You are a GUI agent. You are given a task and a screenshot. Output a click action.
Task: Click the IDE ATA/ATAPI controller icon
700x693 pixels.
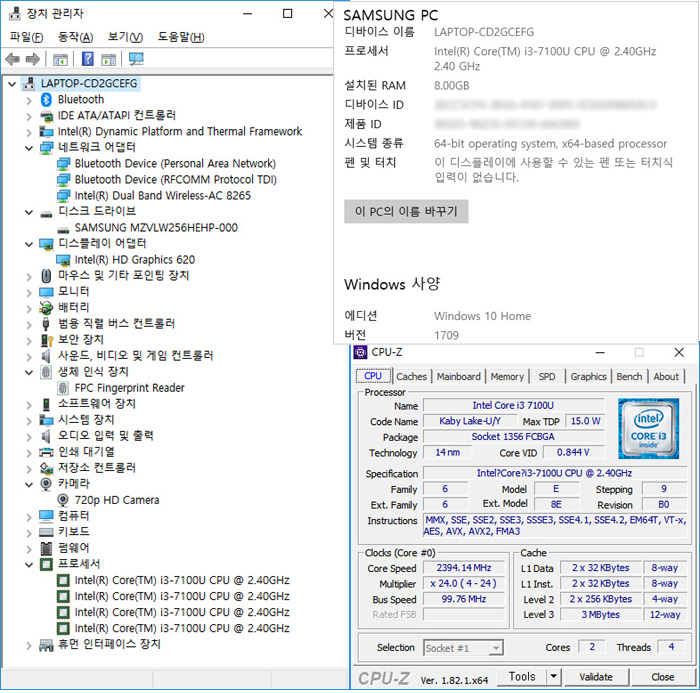click(46, 116)
